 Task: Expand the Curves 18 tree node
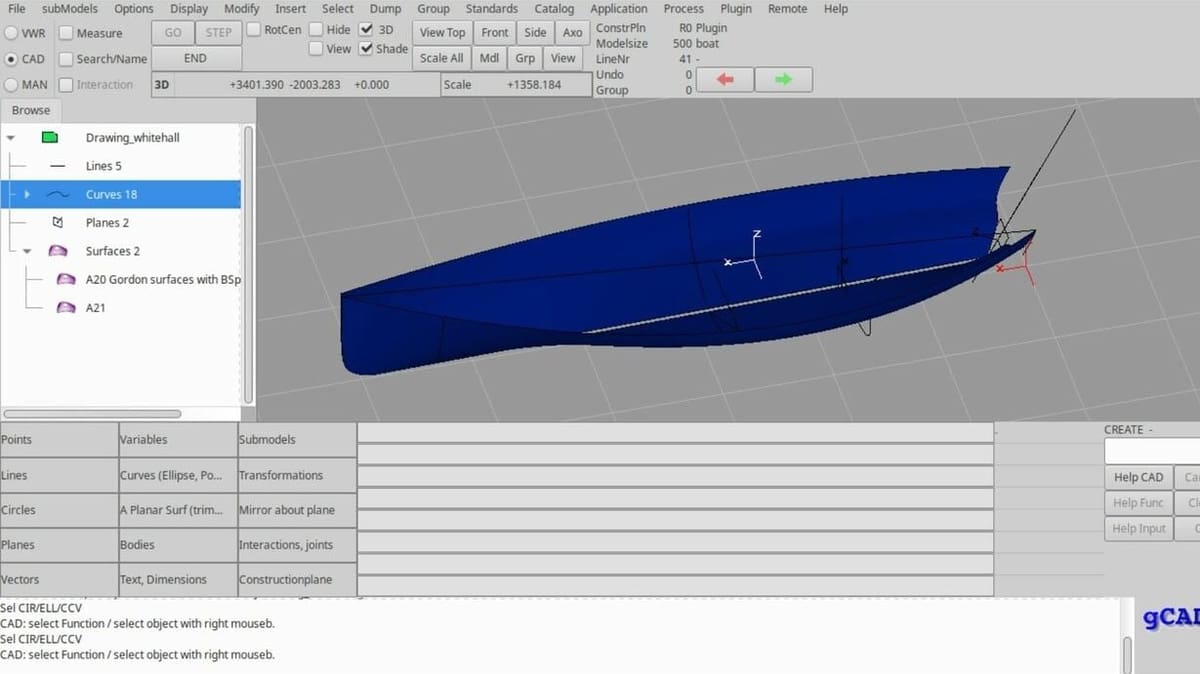click(x=27, y=194)
